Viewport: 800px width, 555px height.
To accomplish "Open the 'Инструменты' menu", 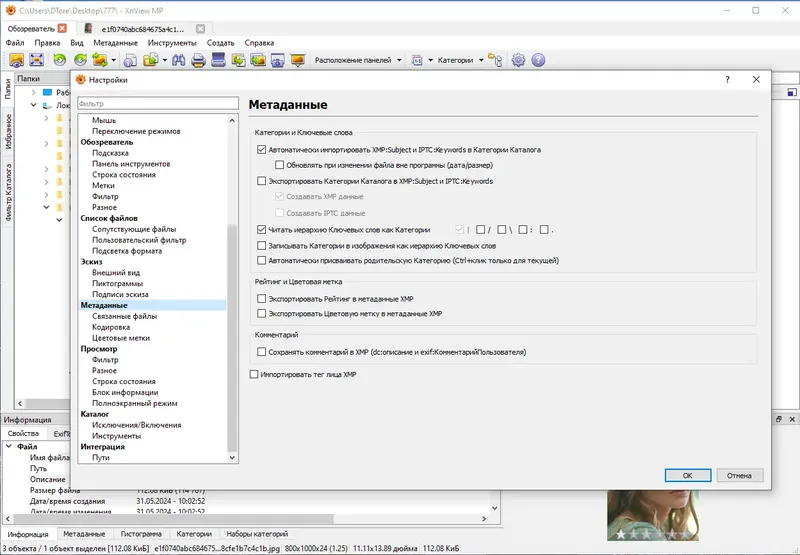I will coord(172,43).
